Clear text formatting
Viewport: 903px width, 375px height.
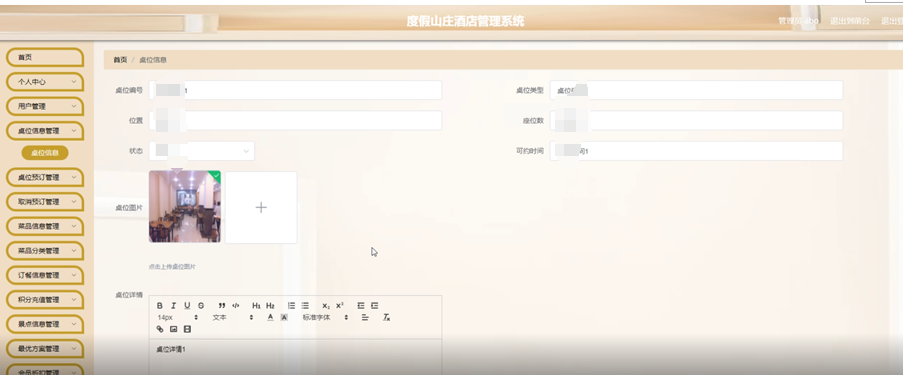pos(386,317)
